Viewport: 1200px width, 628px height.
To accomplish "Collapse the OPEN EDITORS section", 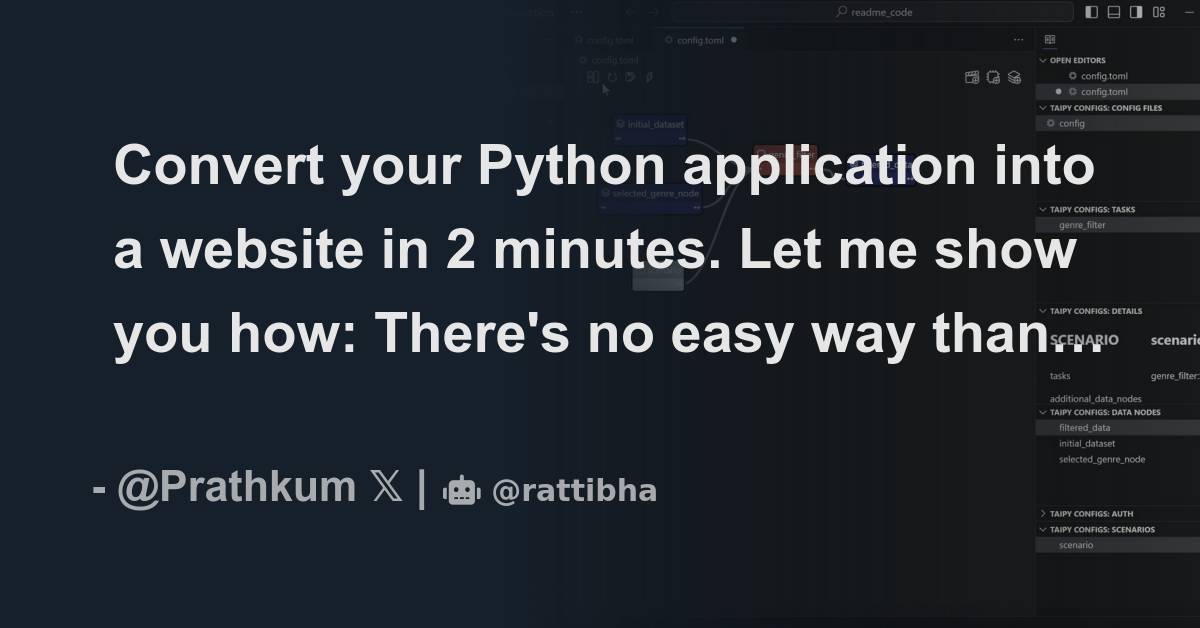I will pyautogui.click(x=1043, y=60).
